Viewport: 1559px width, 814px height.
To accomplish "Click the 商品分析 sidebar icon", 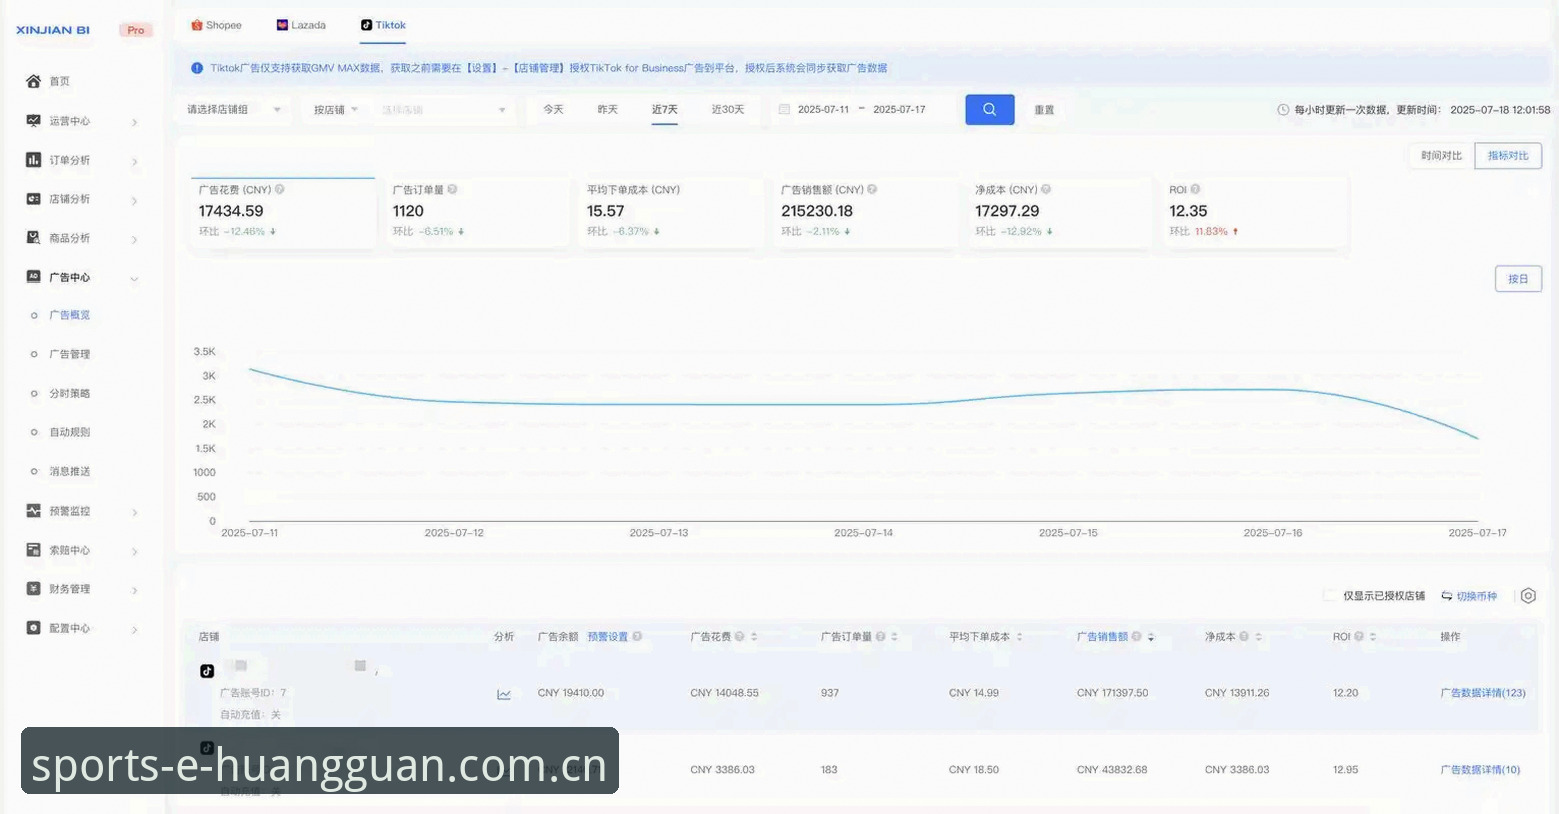I will click(33, 238).
